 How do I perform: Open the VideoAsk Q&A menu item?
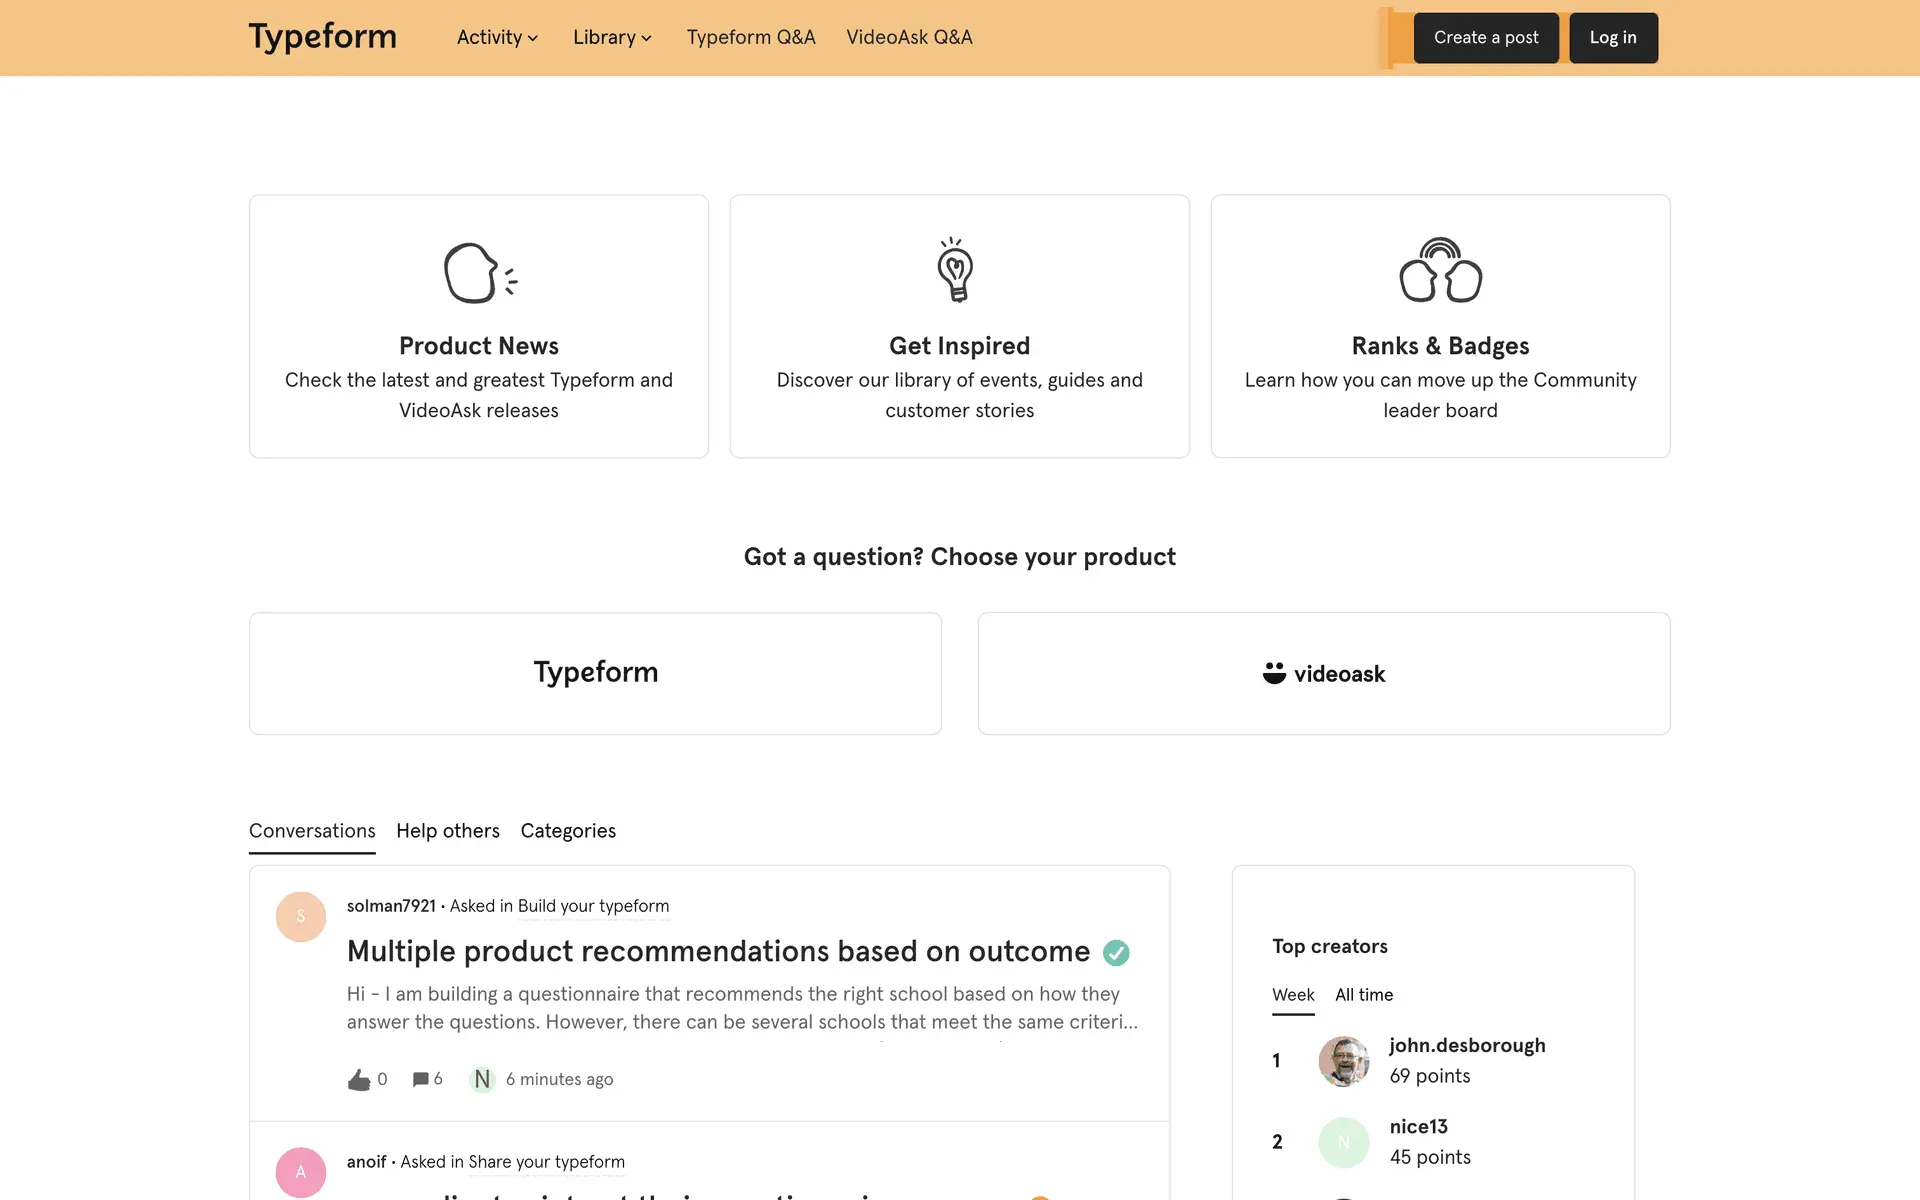[x=909, y=37]
